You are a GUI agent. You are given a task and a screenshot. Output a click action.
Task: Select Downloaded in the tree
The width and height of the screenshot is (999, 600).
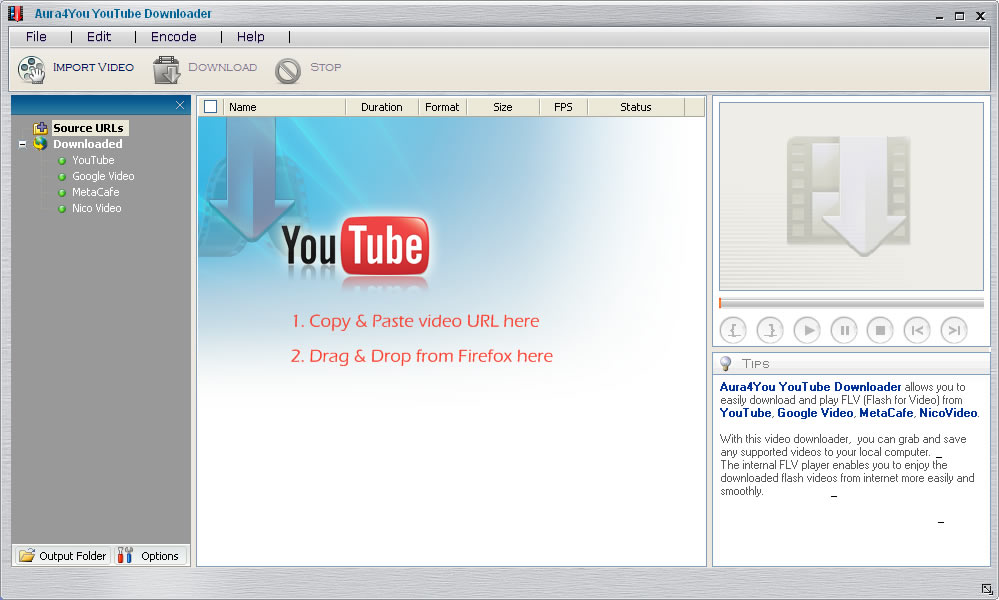coord(88,144)
